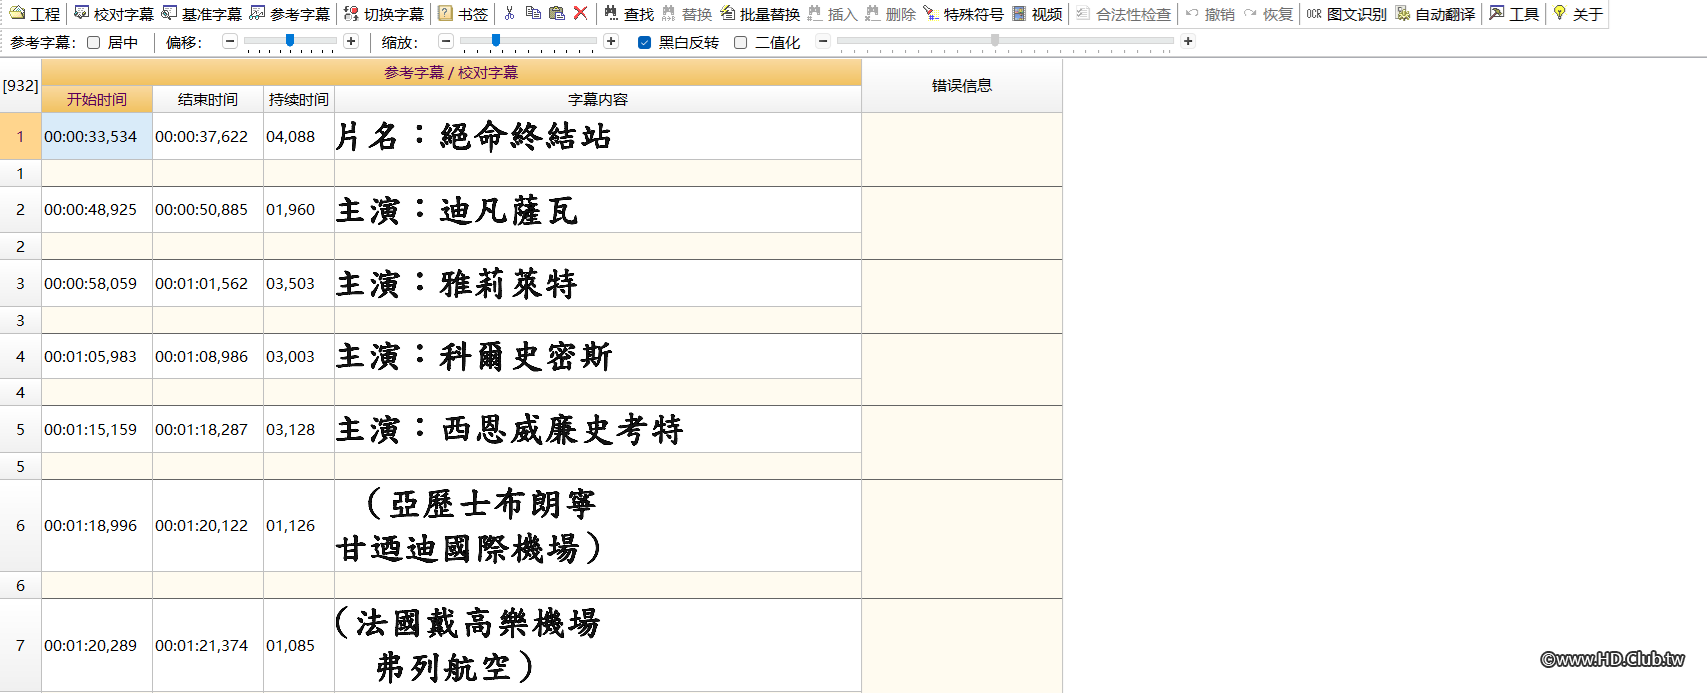Click minus button of 偏移 slider
The image size is (1707, 693).
click(230, 42)
